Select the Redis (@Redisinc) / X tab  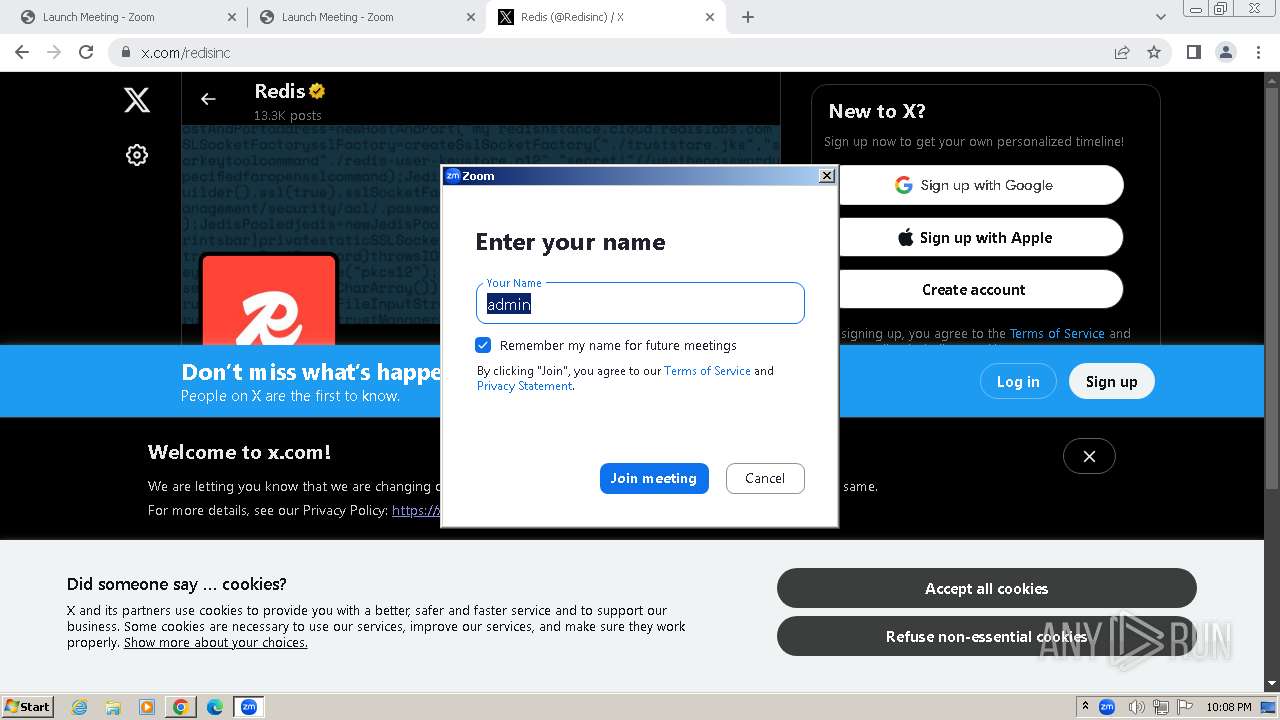[x=605, y=17]
